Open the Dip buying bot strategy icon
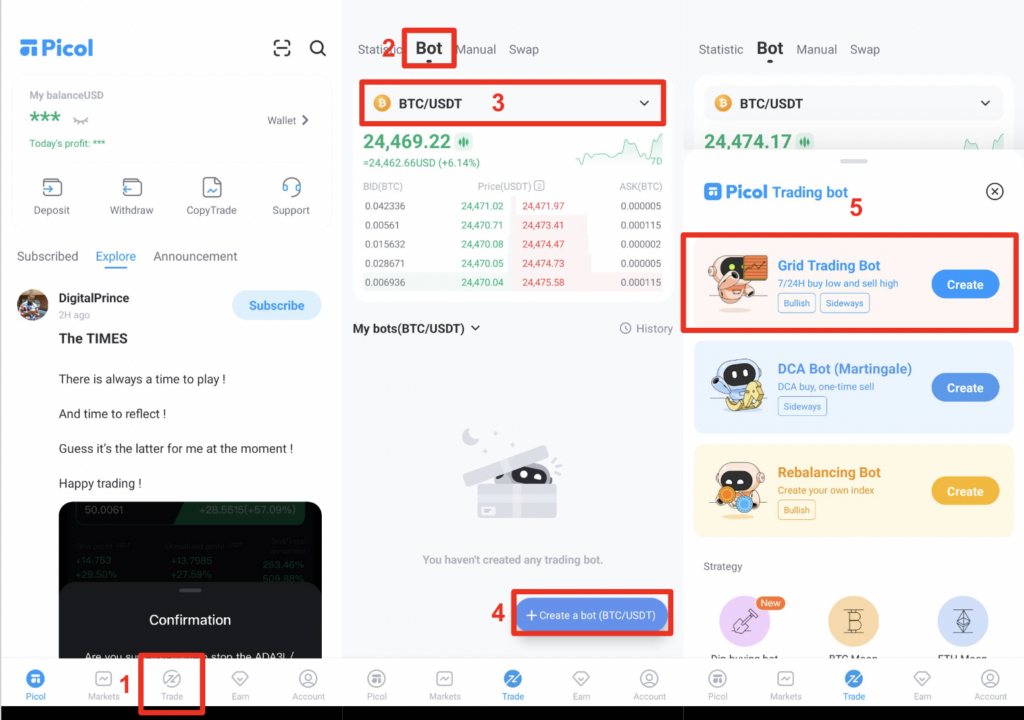The height and width of the screenshot is (720, 1024). 744,621
